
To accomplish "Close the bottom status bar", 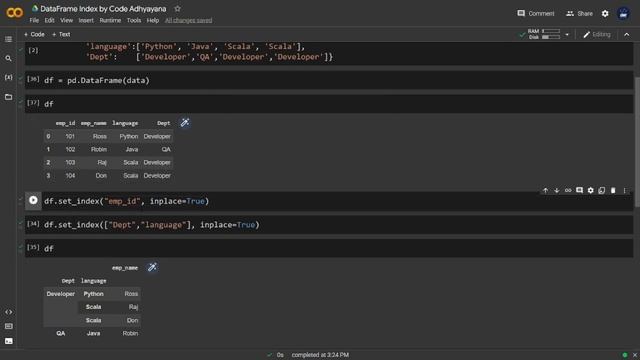I will click(635, 355).
